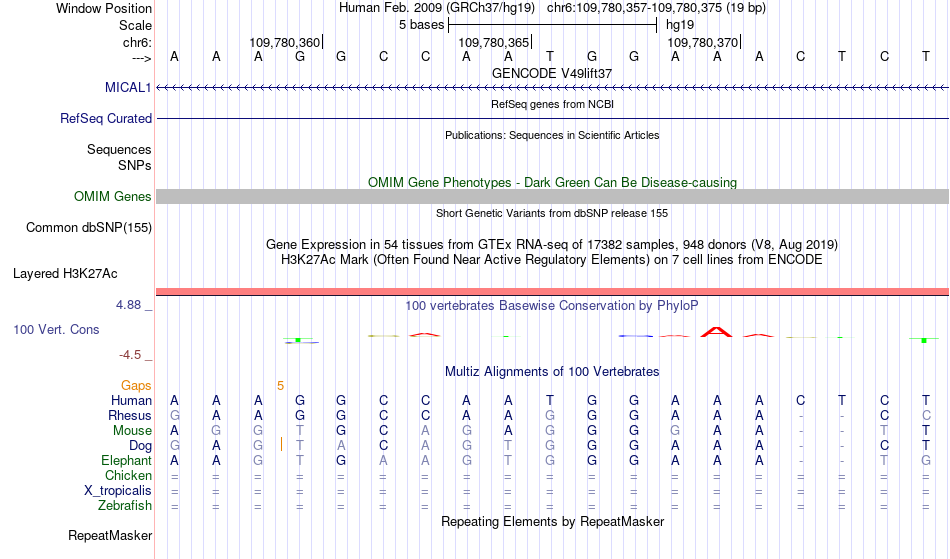Select the Human alignment row label

pos(131,400)
